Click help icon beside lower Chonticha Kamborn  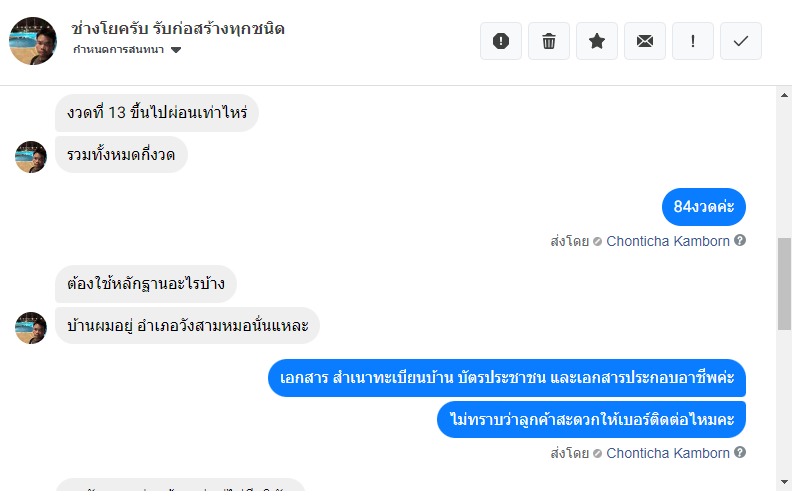[741, 453]
